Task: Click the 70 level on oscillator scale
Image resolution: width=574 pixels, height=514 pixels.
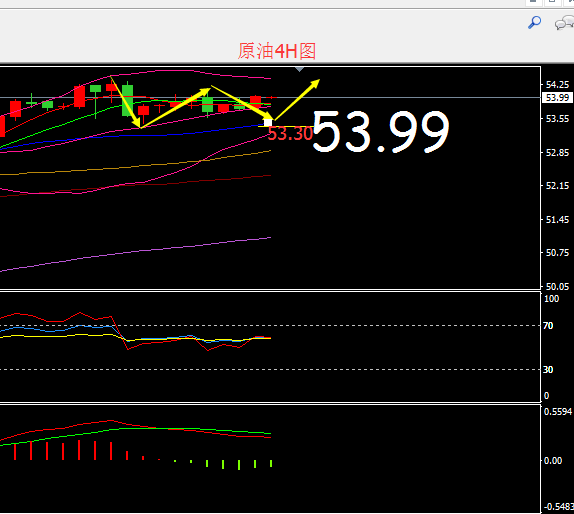Action: (x=548, y=326)
